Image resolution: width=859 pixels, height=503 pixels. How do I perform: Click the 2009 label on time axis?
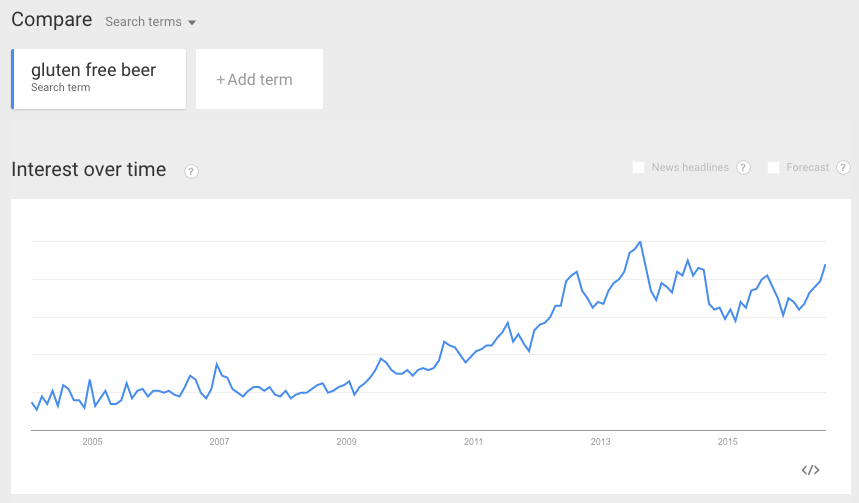(x=346, y=442)
